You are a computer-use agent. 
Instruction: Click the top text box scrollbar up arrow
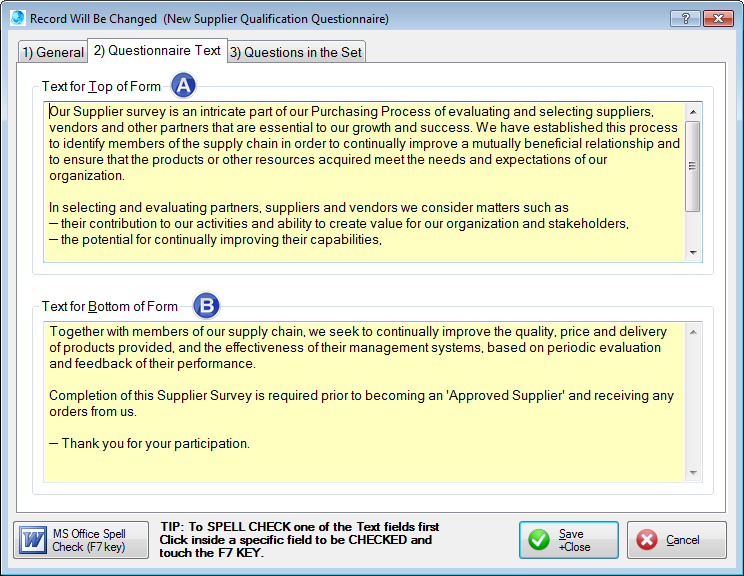click(x=693, y=110)
